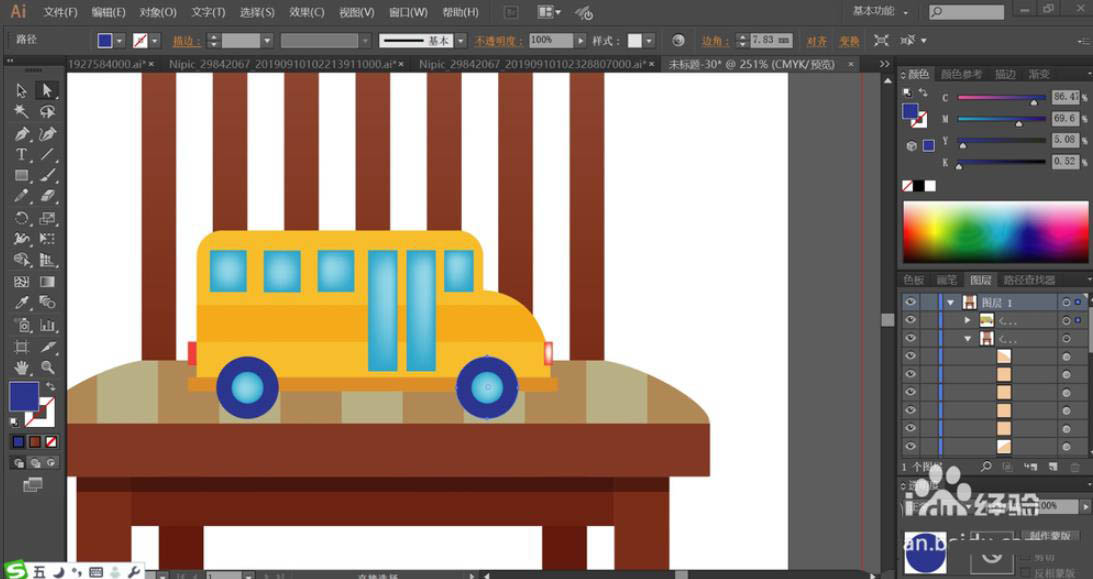Open the 效果(C) menu
This screenshot has height=579, width=1093.
click(307, 13)
